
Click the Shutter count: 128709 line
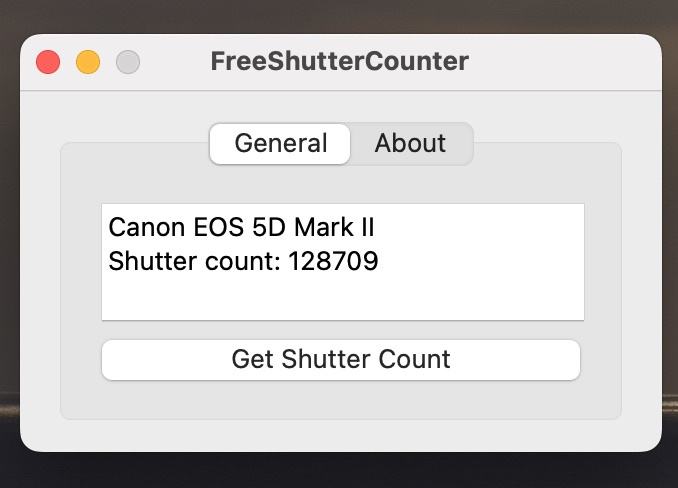click(x=243, y=262)
